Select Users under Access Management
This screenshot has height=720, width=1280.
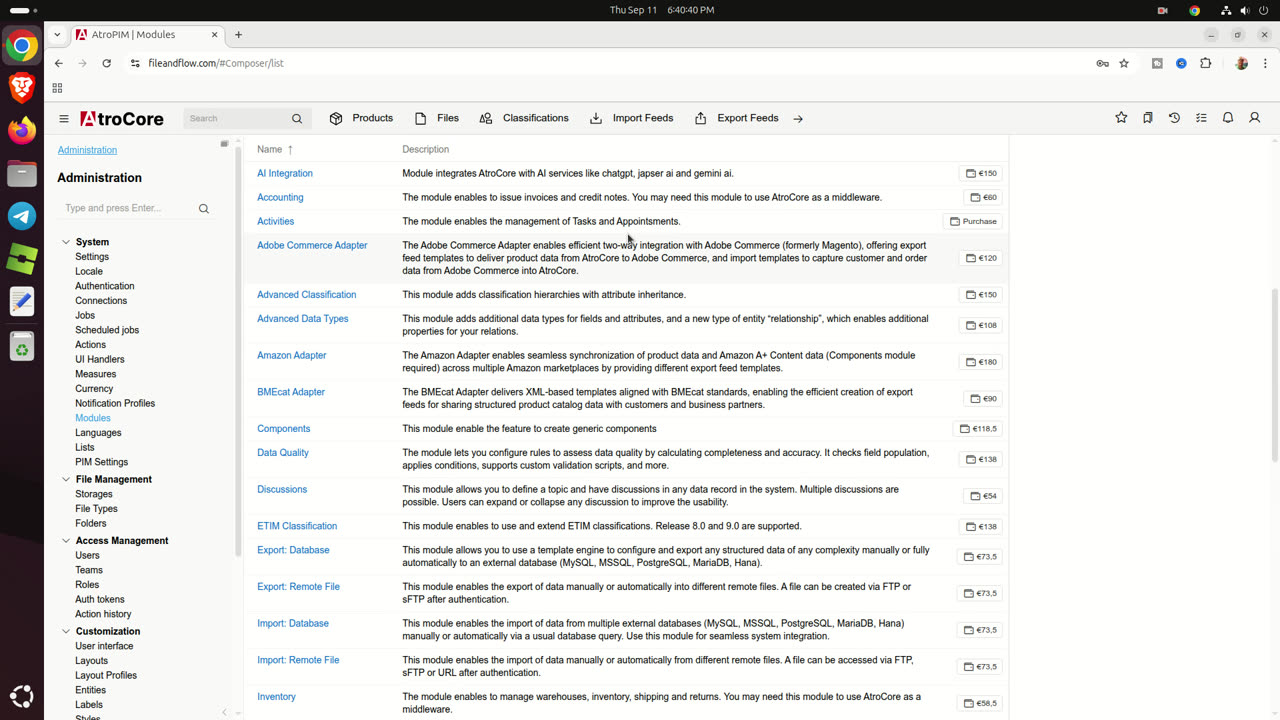click(x=87, y=555)
